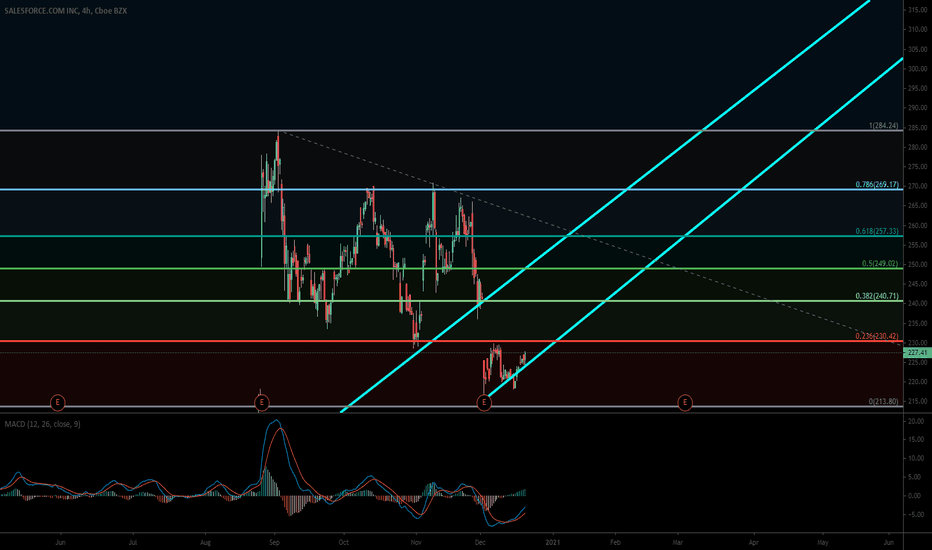
Task: Click the Aug date on time axis
Action: [x=205, y=542]
